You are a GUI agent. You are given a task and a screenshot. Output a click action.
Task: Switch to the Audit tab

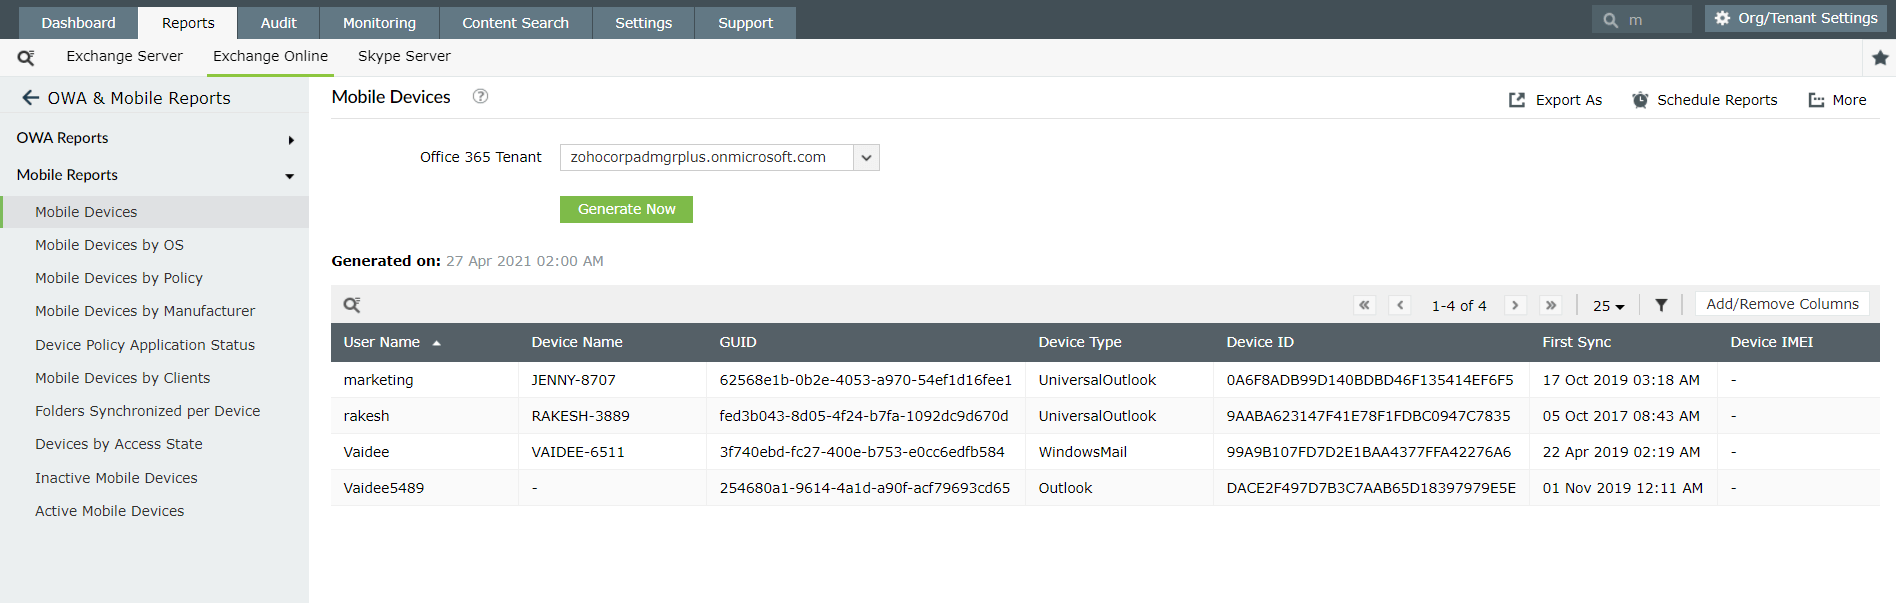[x=278, y=23]
